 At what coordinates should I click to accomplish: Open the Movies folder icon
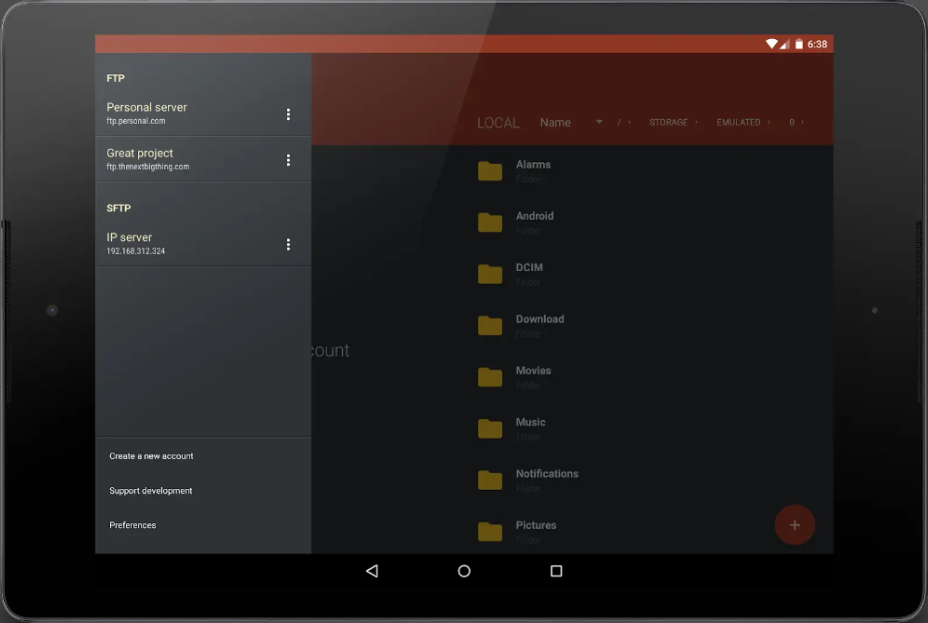490,377
